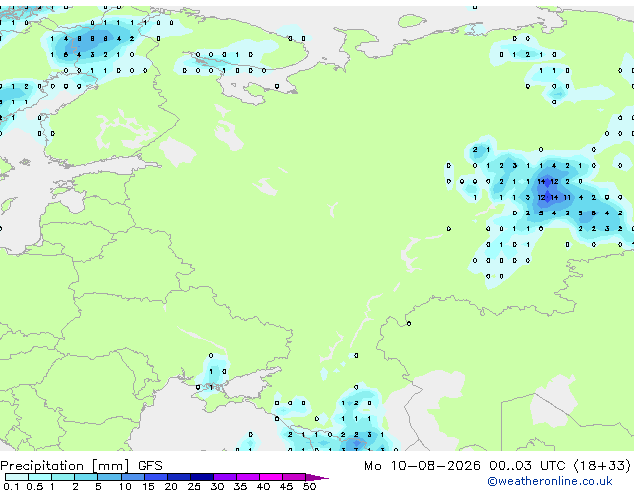The width and height of the screenshot is (634, 490).
Task: Click the GFS model label
Action: click(x=150, y=466)
